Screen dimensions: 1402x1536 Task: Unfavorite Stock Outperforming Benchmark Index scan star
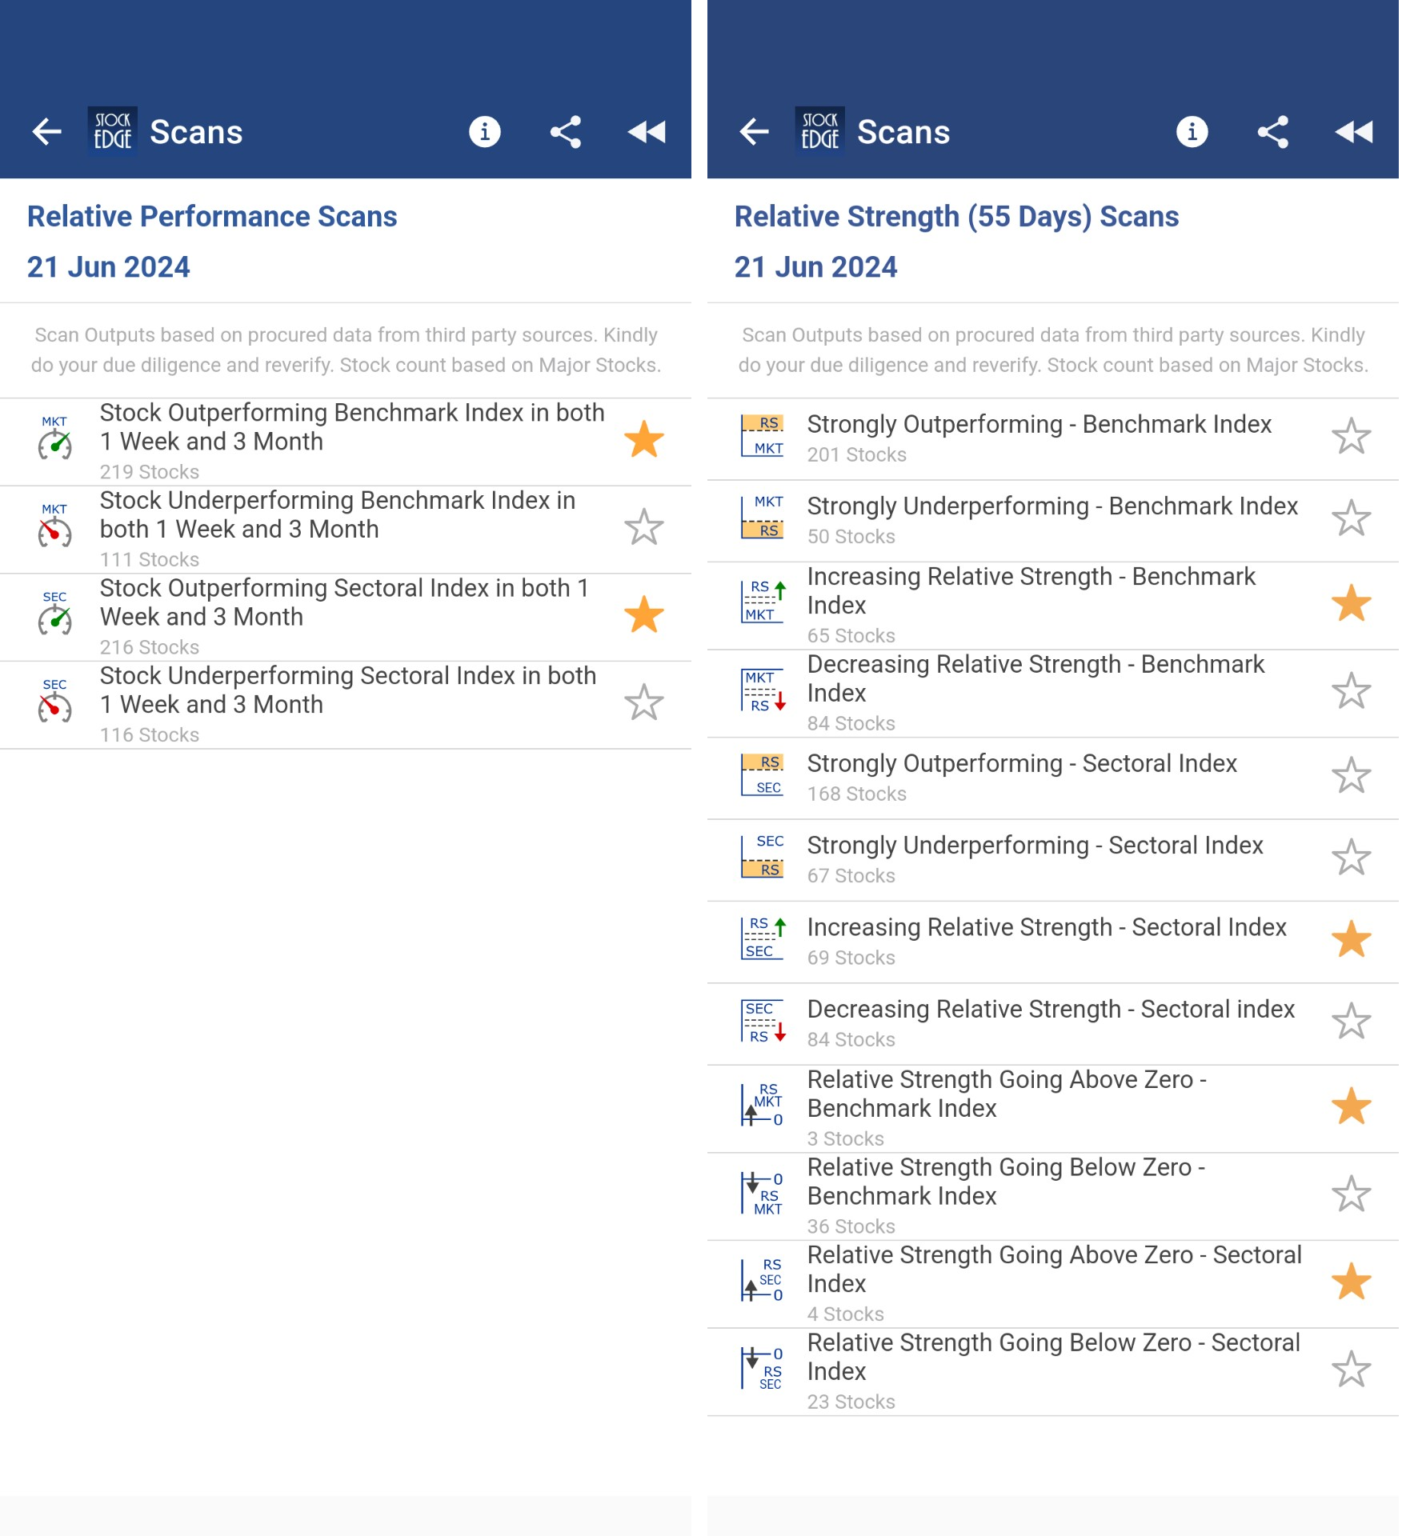click(644, 440)
